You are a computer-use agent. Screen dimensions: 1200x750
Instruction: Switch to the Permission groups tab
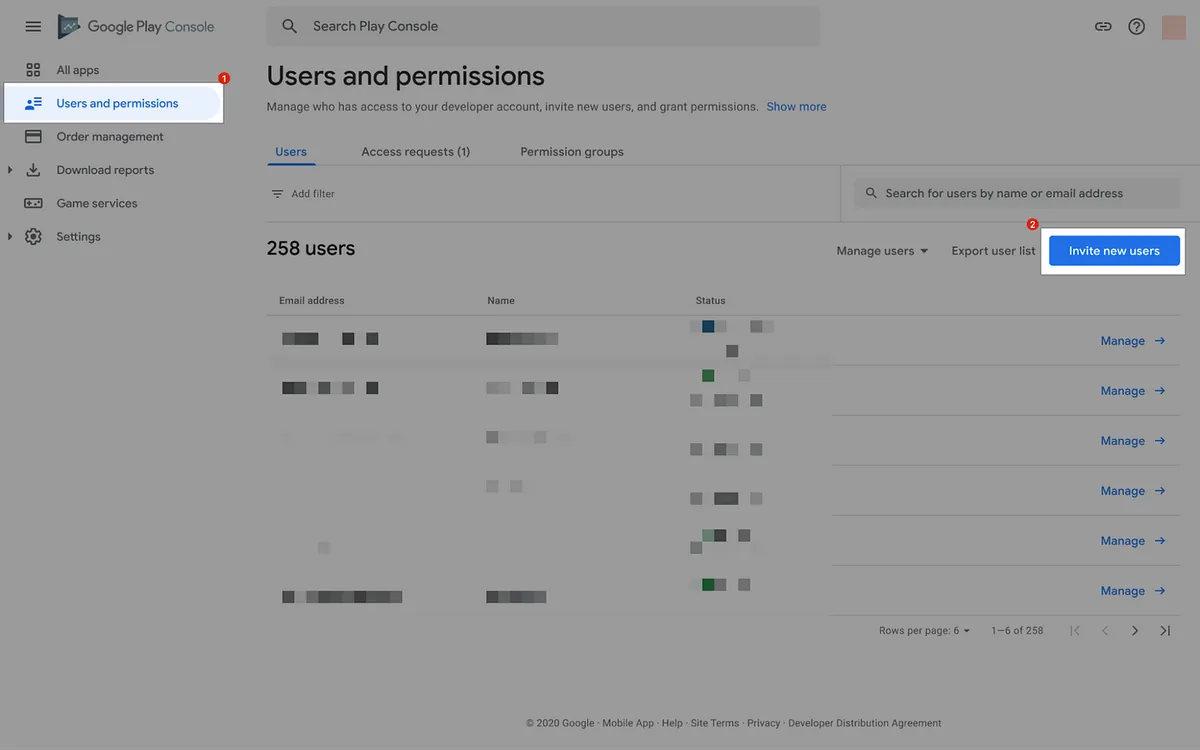(571, 152)
